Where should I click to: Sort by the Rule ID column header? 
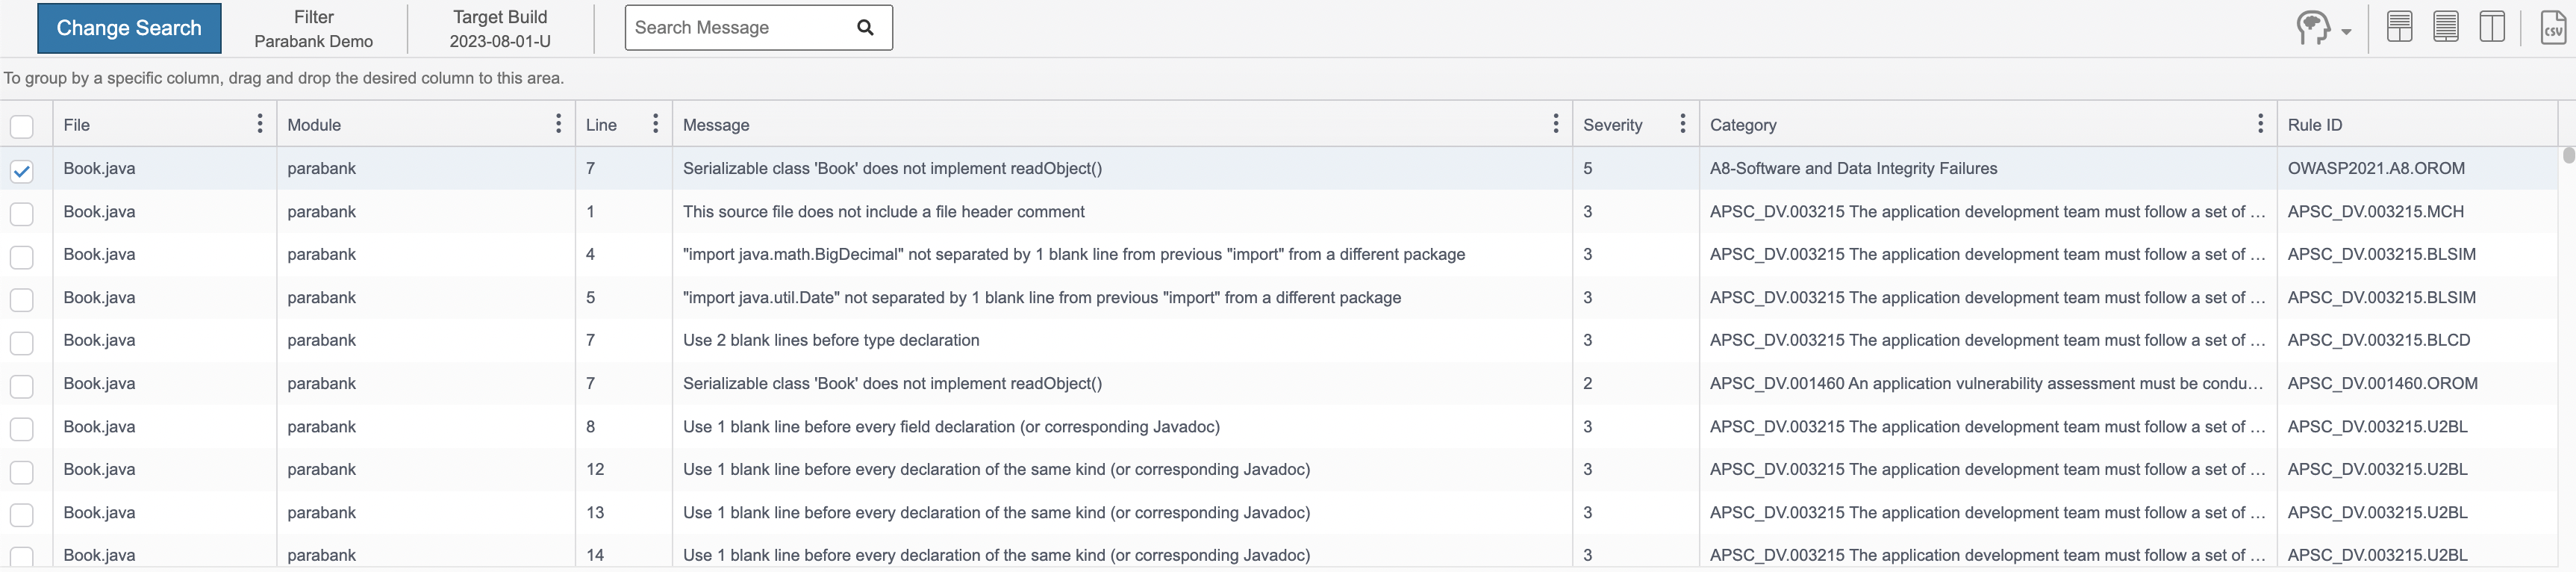pos(2315,125)
